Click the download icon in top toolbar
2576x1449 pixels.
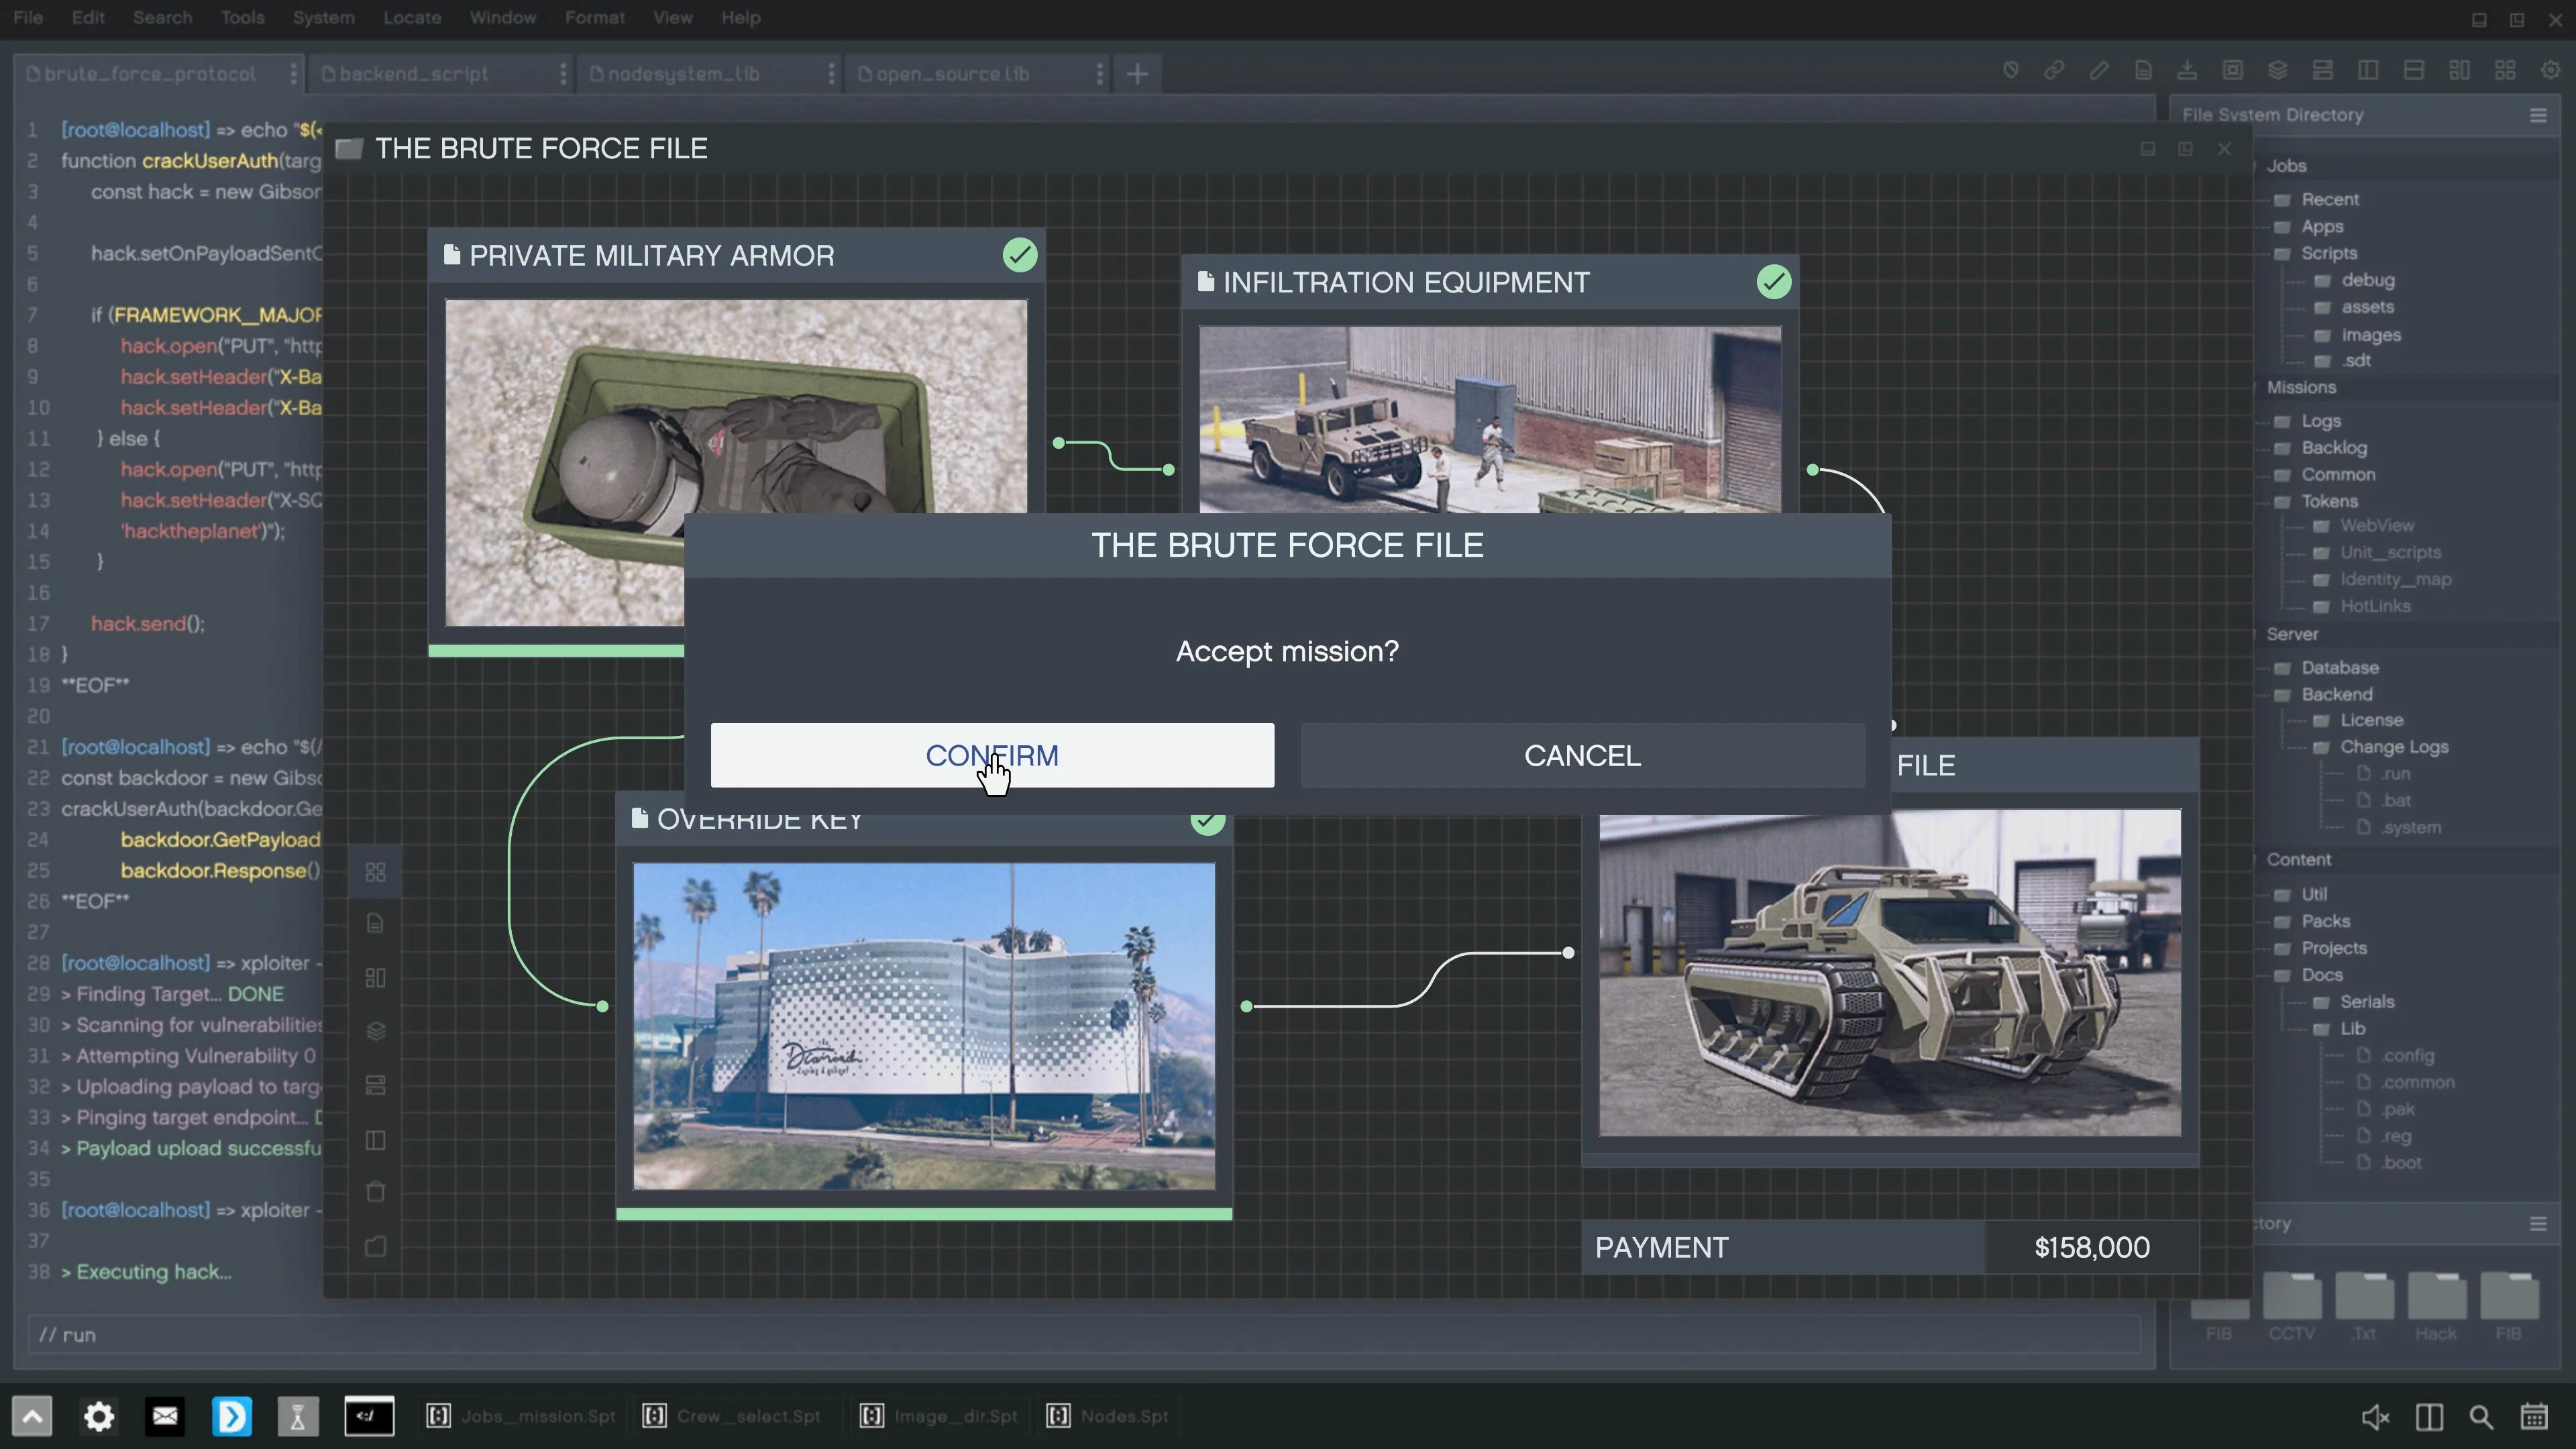point(2187,70)
